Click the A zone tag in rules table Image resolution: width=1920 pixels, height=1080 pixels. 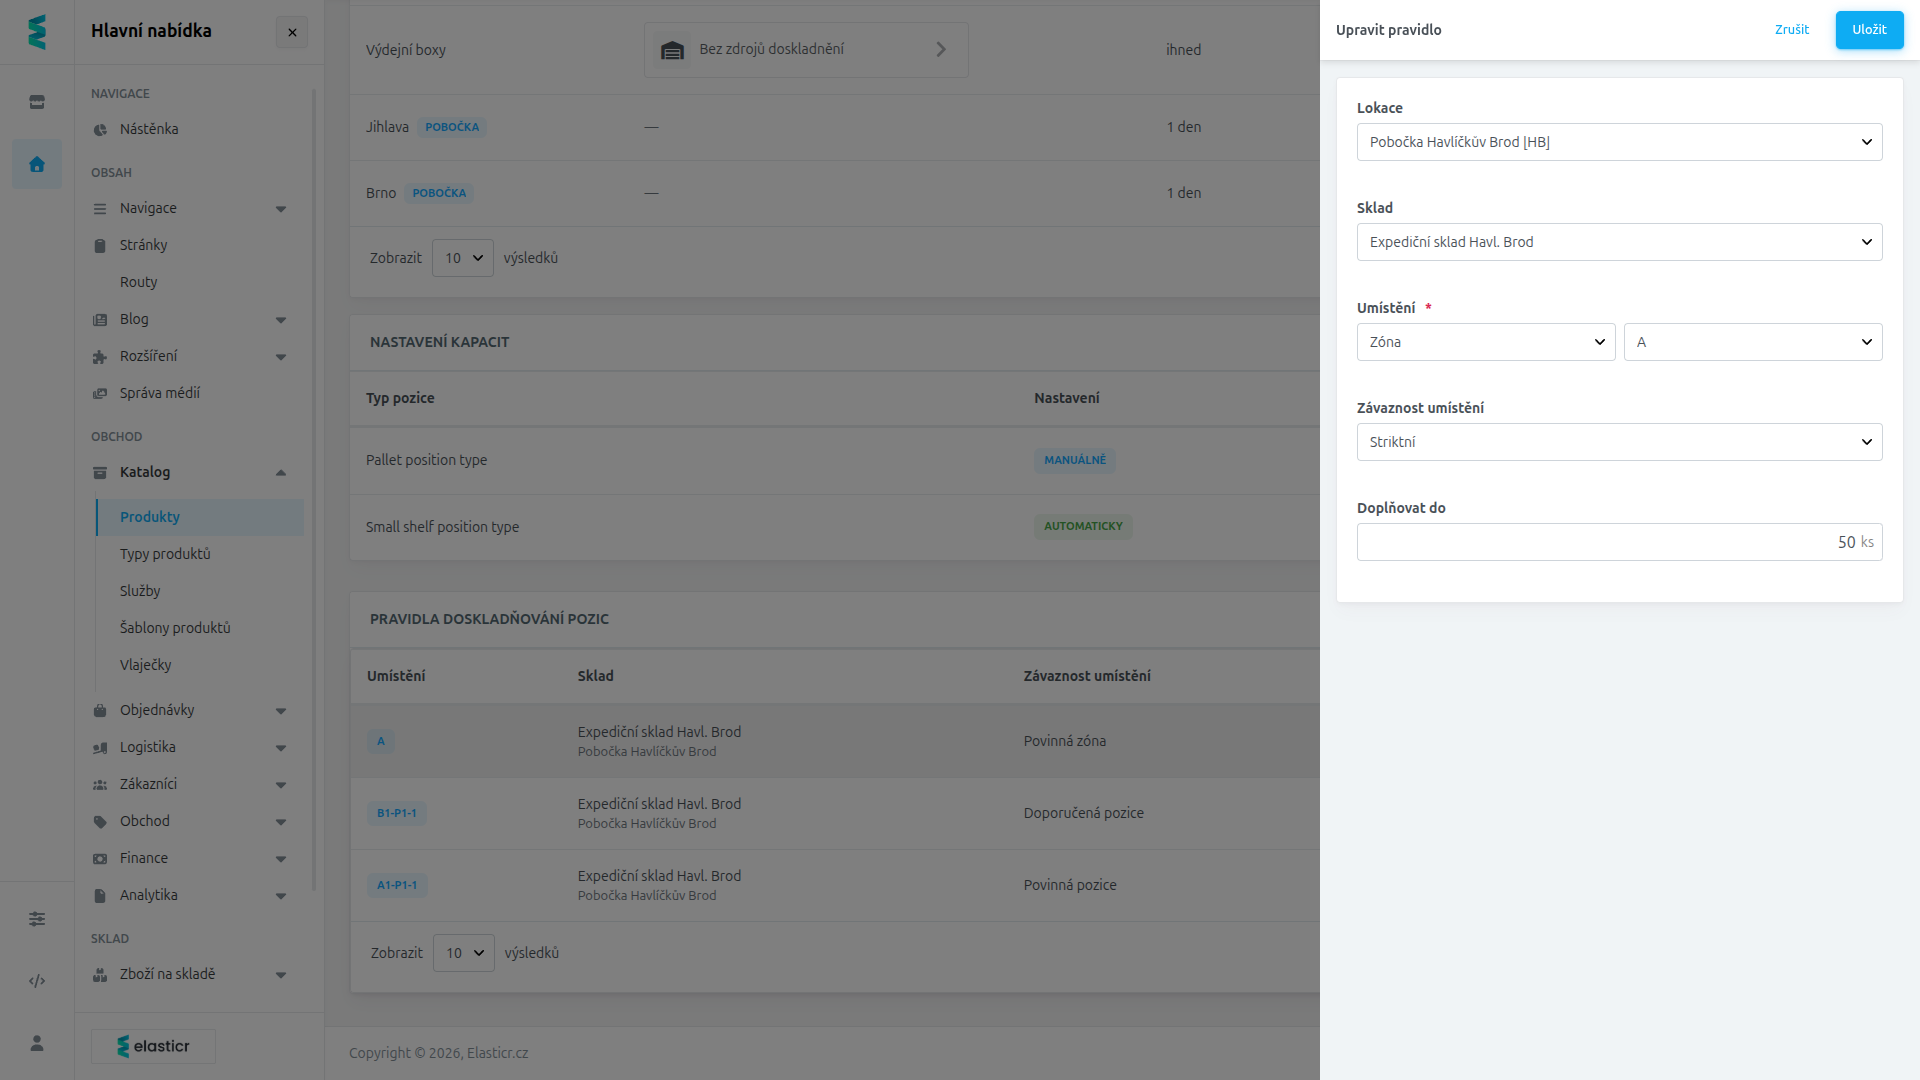point(381,741)
